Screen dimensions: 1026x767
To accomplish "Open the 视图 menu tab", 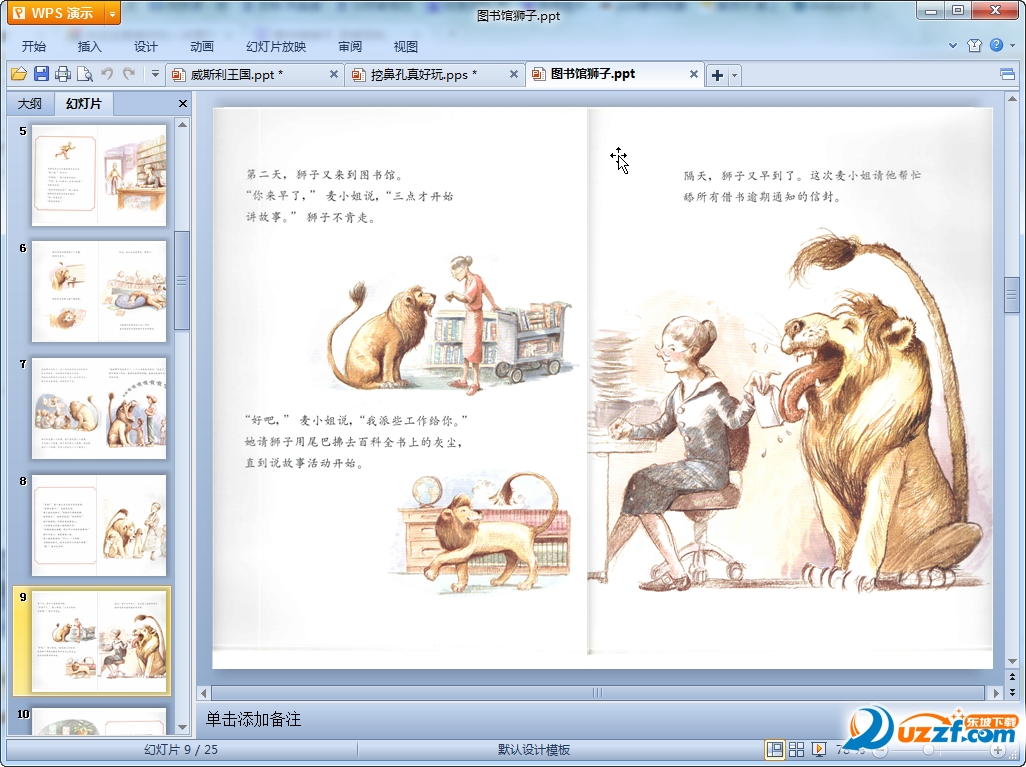I will 406,46.
